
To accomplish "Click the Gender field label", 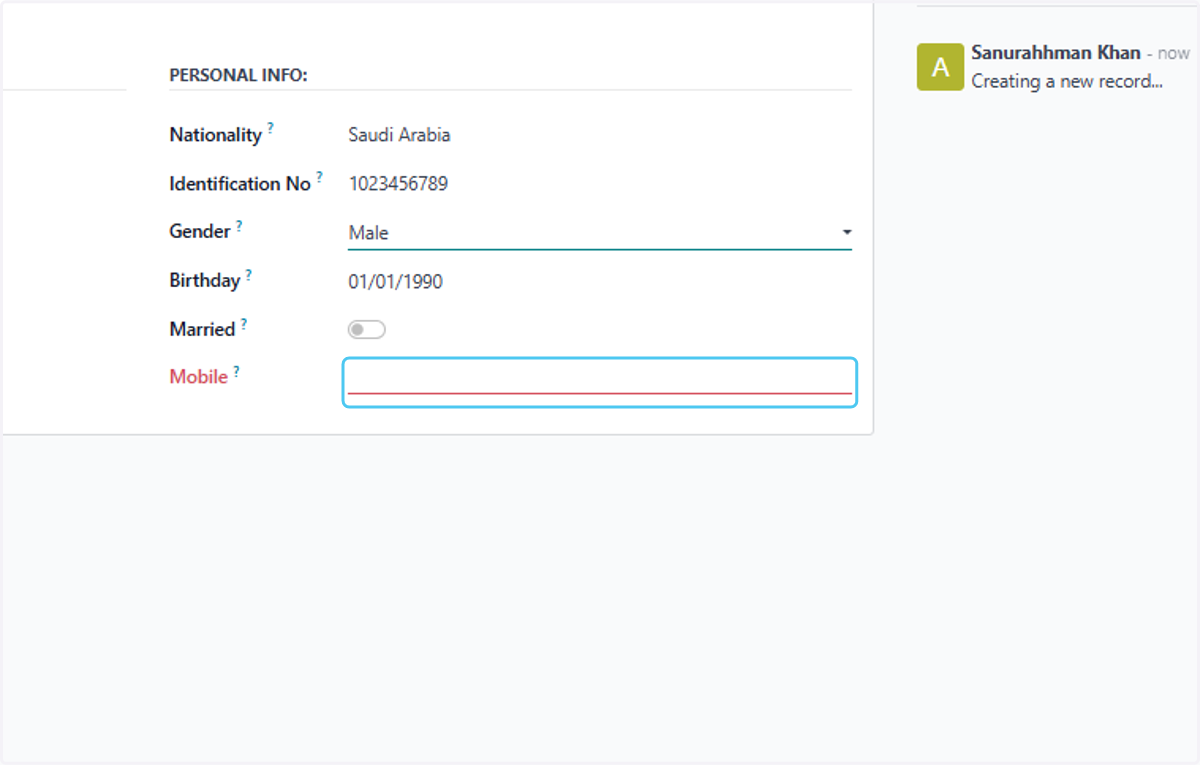I will (200, 231).
